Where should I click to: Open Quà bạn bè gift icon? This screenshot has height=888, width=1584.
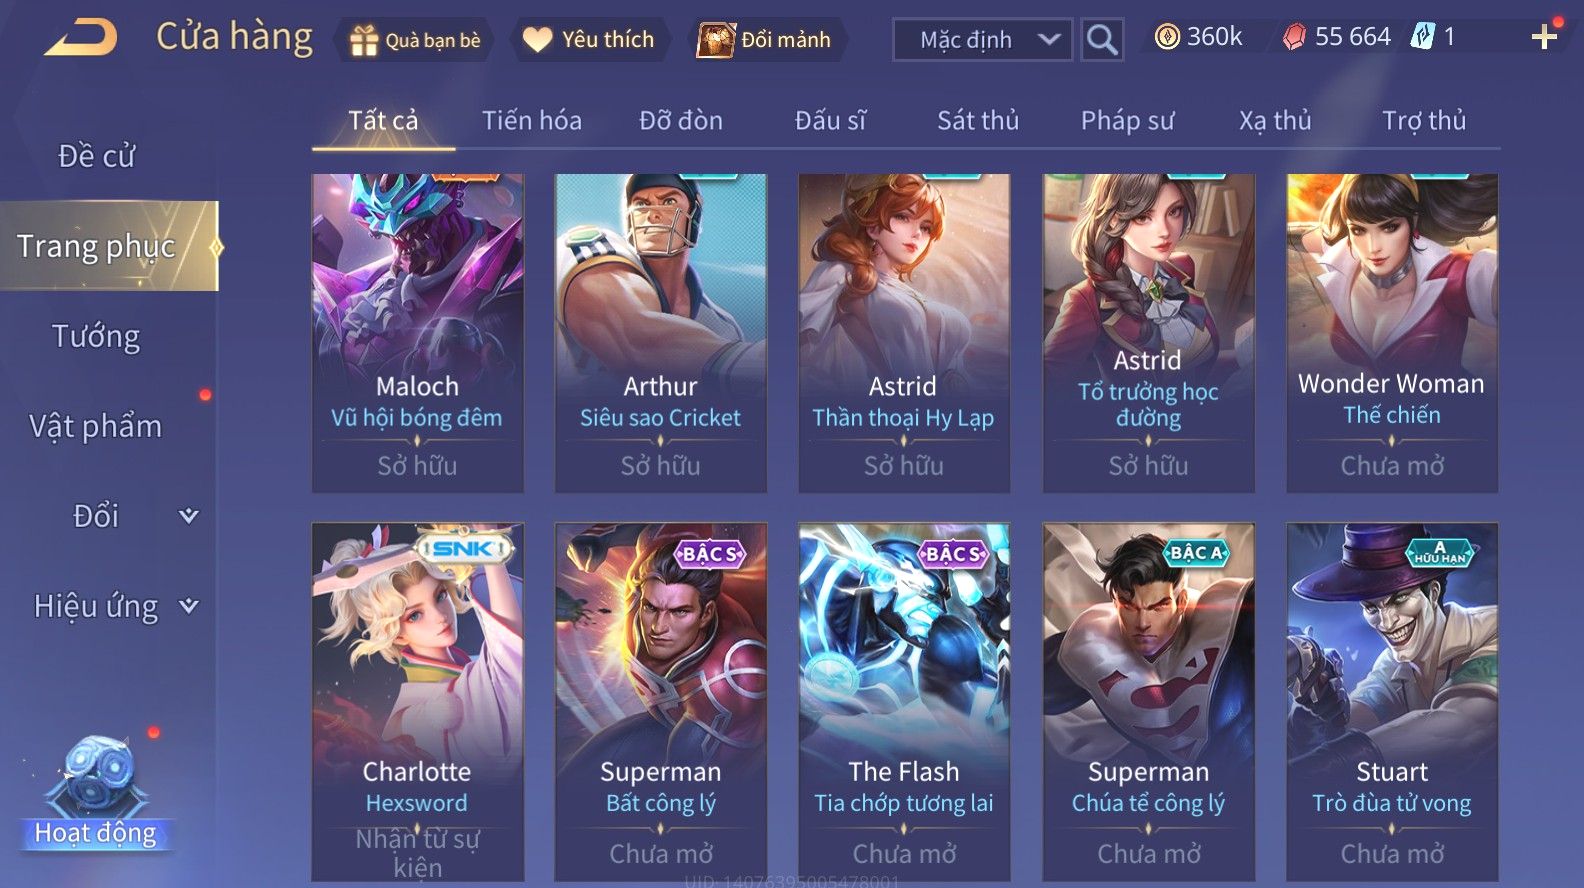363,40
